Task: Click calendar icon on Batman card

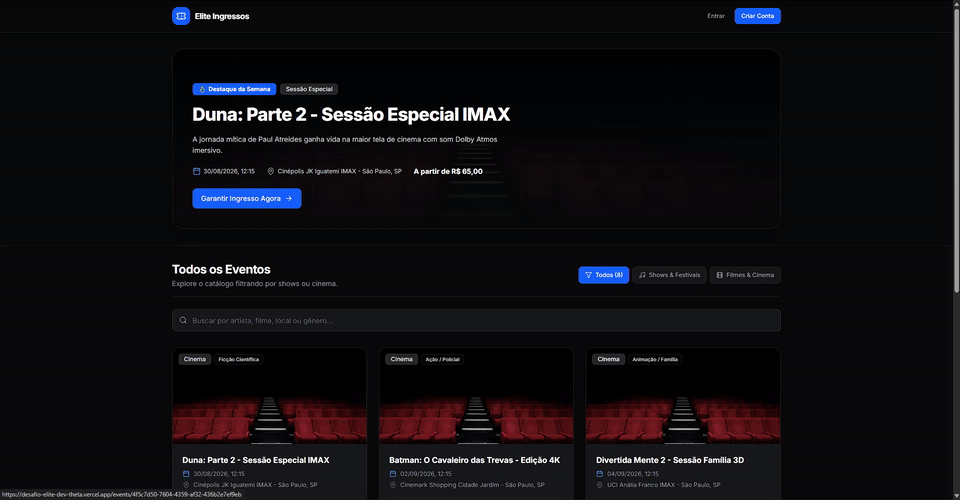Action: (x=393, y=474)
